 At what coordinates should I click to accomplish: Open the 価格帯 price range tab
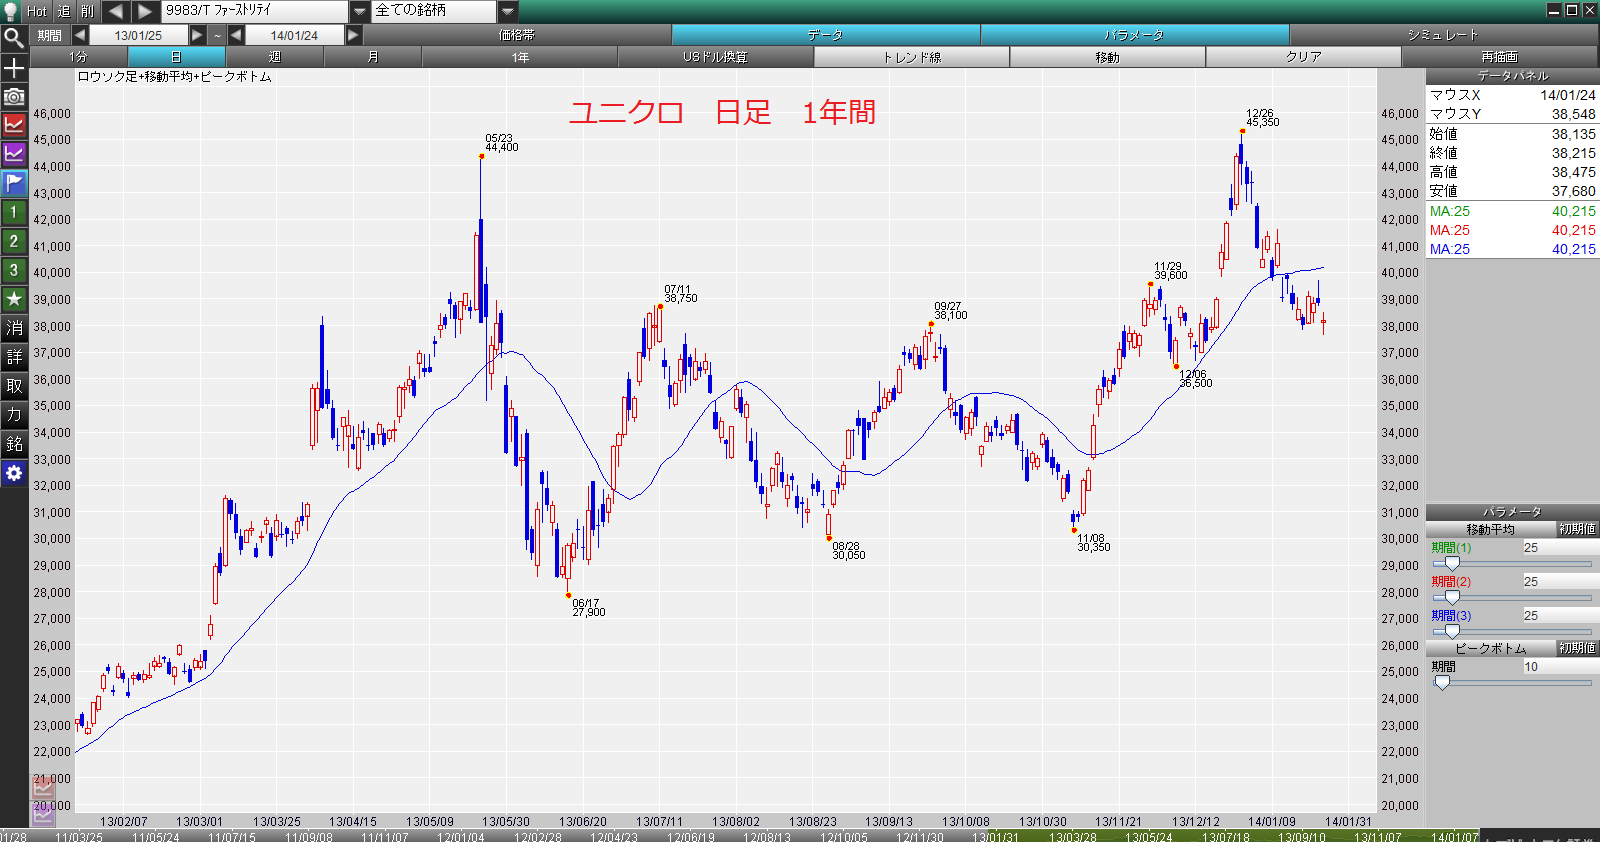point(517,35)
